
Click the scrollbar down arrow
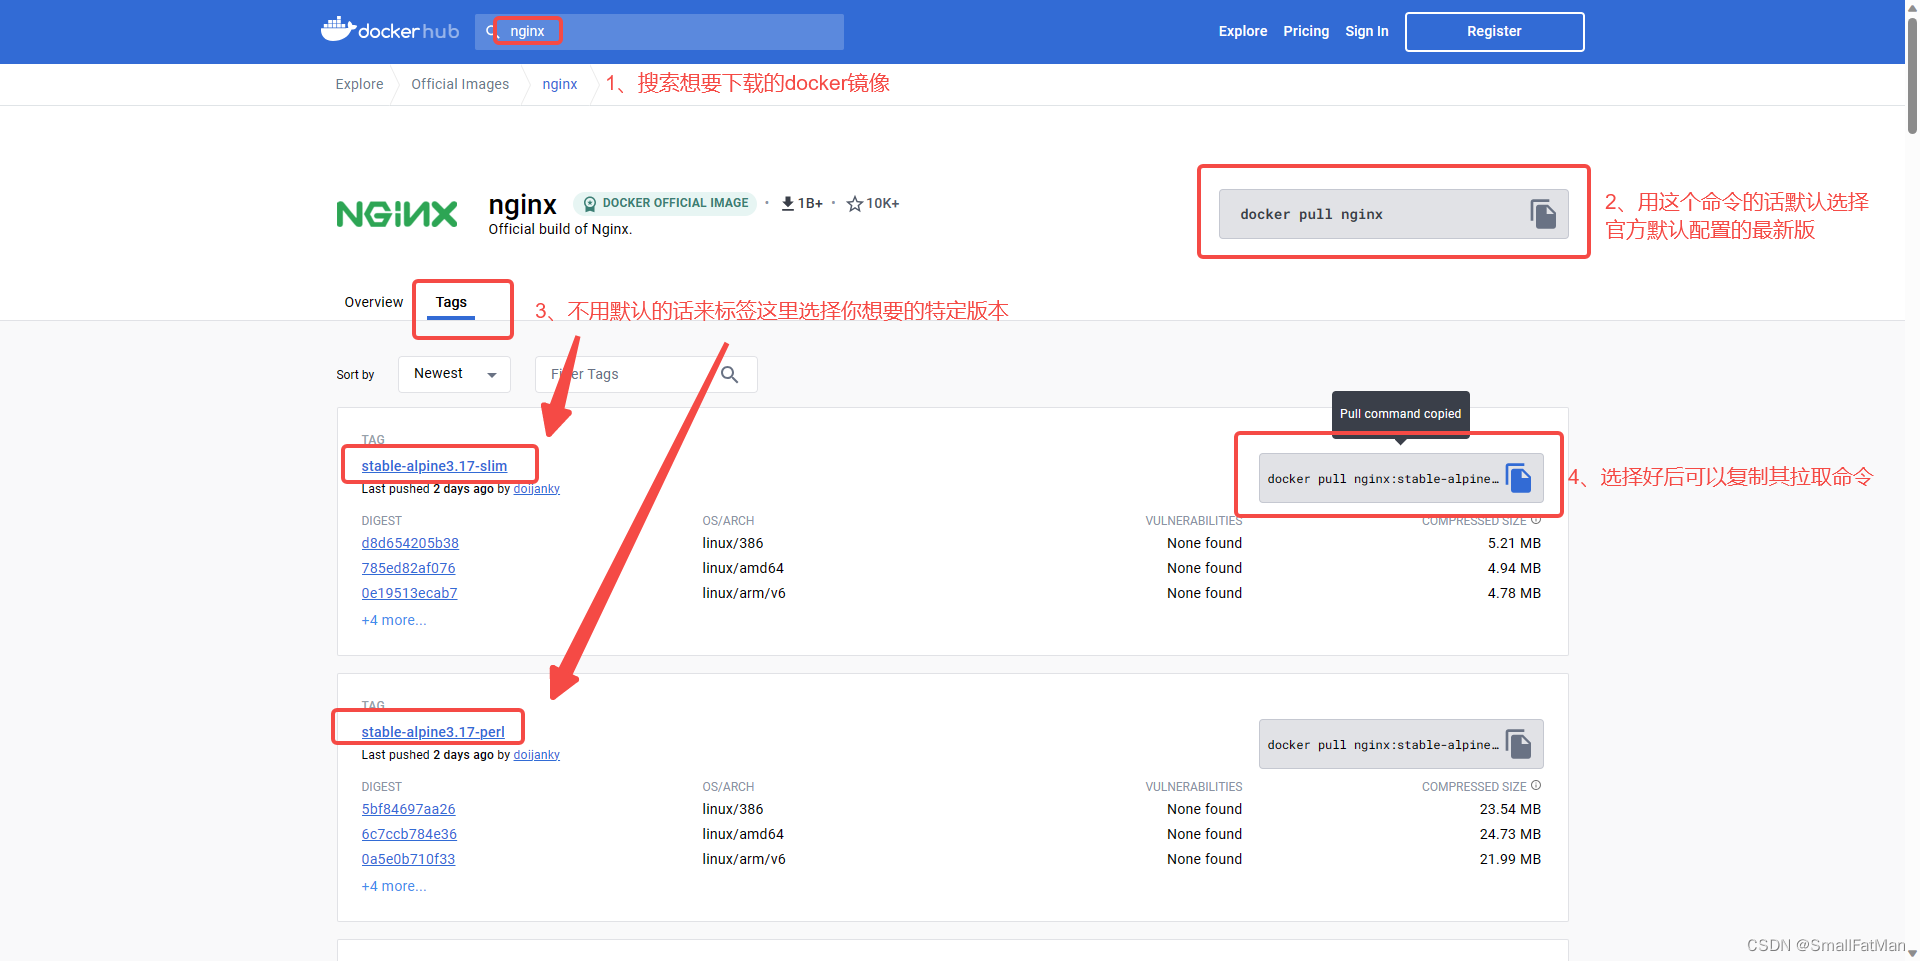pos(1912,954)
